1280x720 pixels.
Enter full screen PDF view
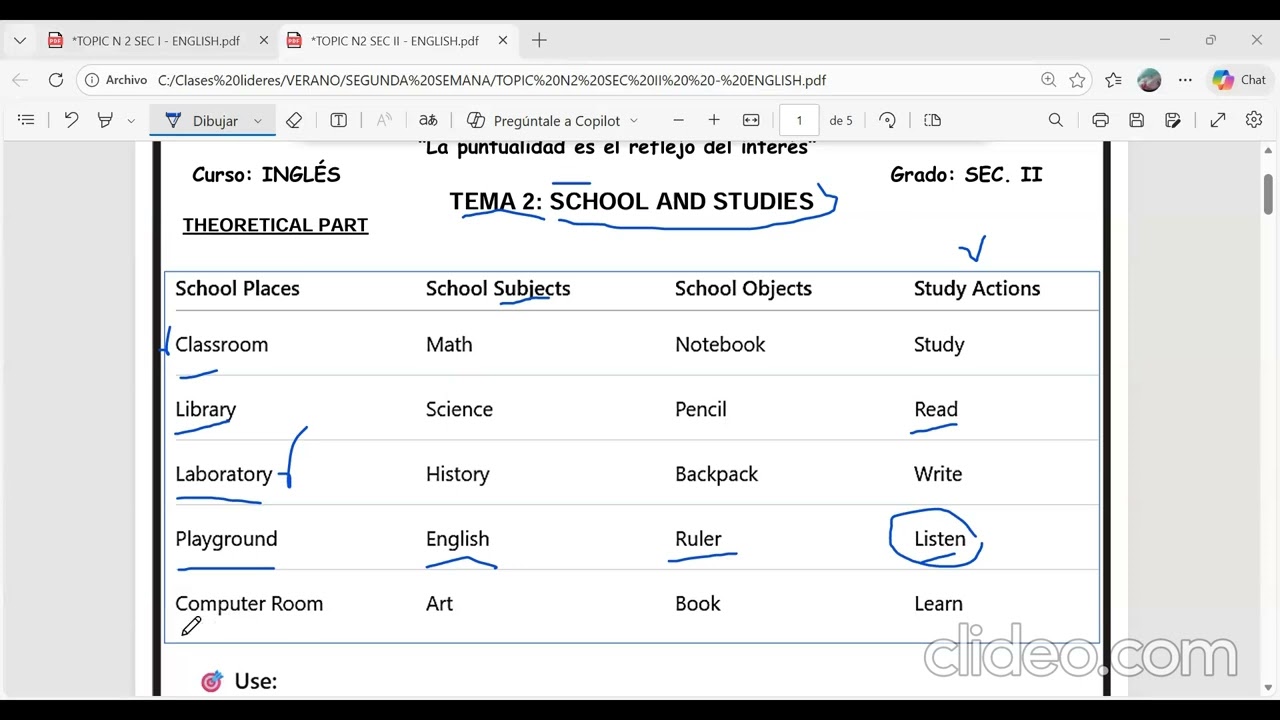click(1218, 120)
